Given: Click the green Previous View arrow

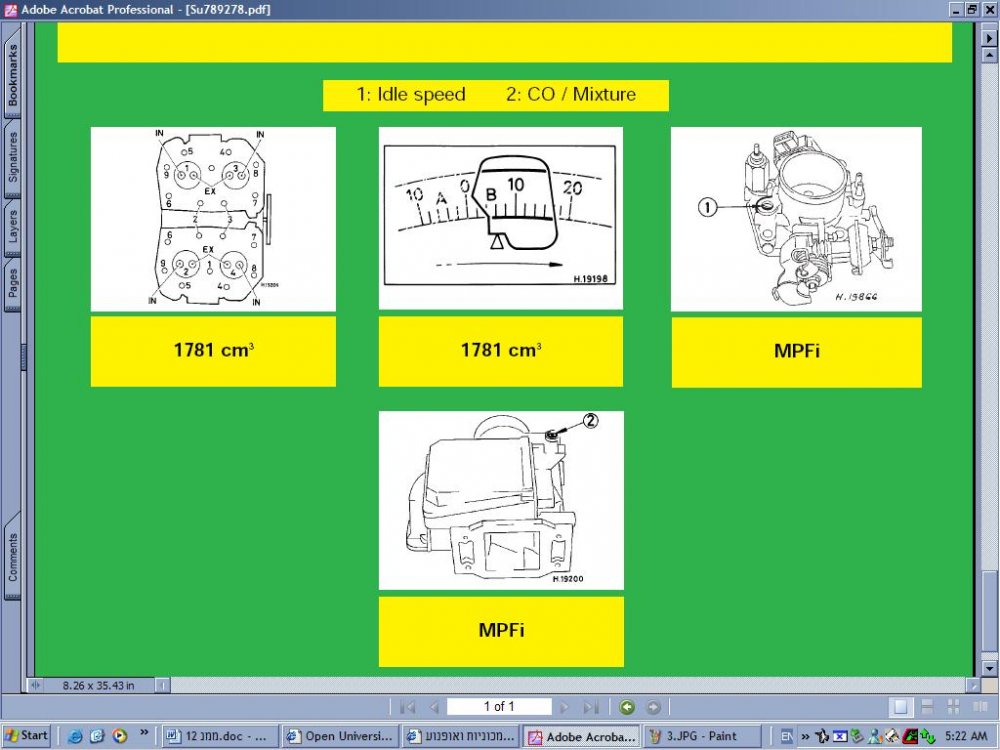Looking at the screenshot, I should [x=627, y=707].
